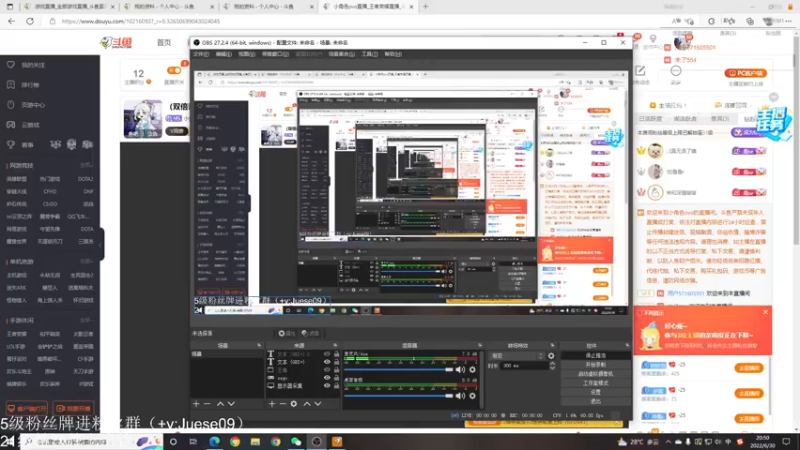The height and width of the screenshot is (450, 800).
Task: Toggle the orange 直播开关 live switch on Douyu page
Action: (x=174, y=70)
